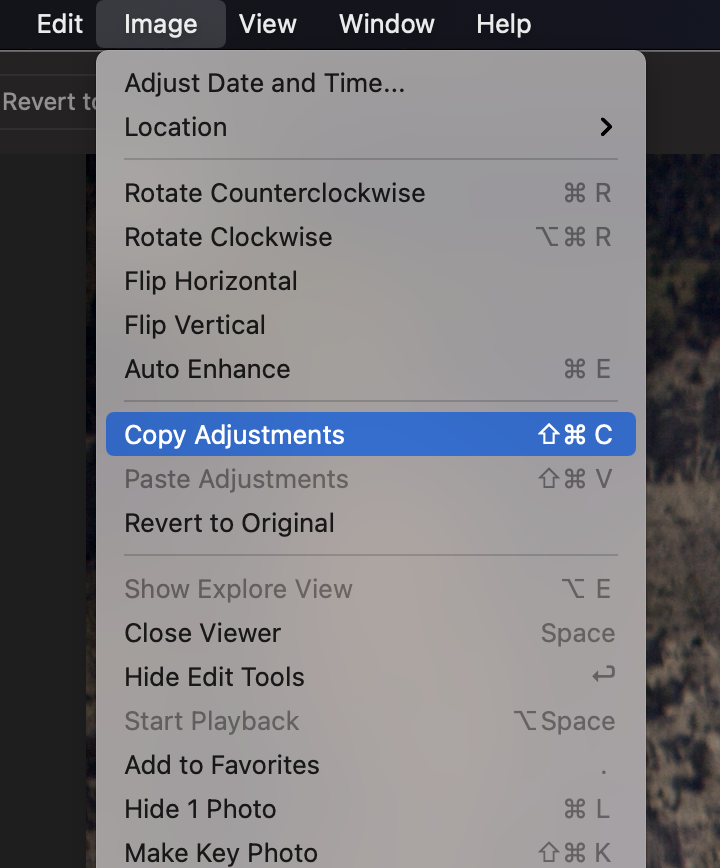Click the Revert to Original toolbar button
Image resolution: width=720 pixels, height=868 pixels.
pos(48,102)
